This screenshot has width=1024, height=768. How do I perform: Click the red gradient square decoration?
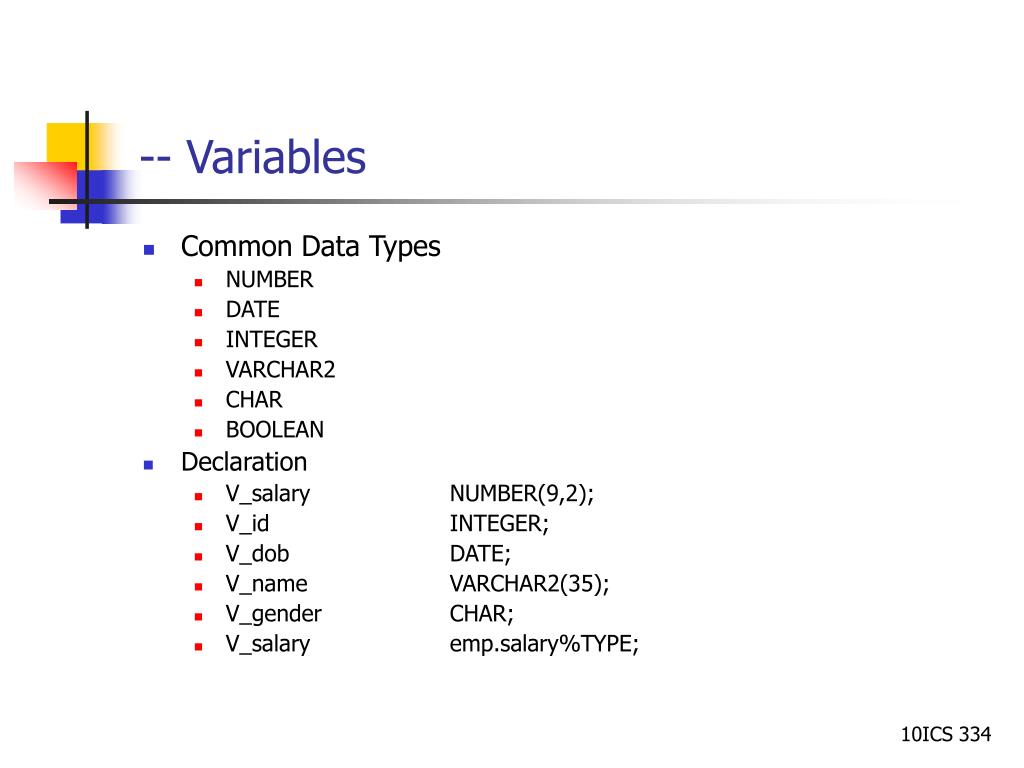[46, 185]
